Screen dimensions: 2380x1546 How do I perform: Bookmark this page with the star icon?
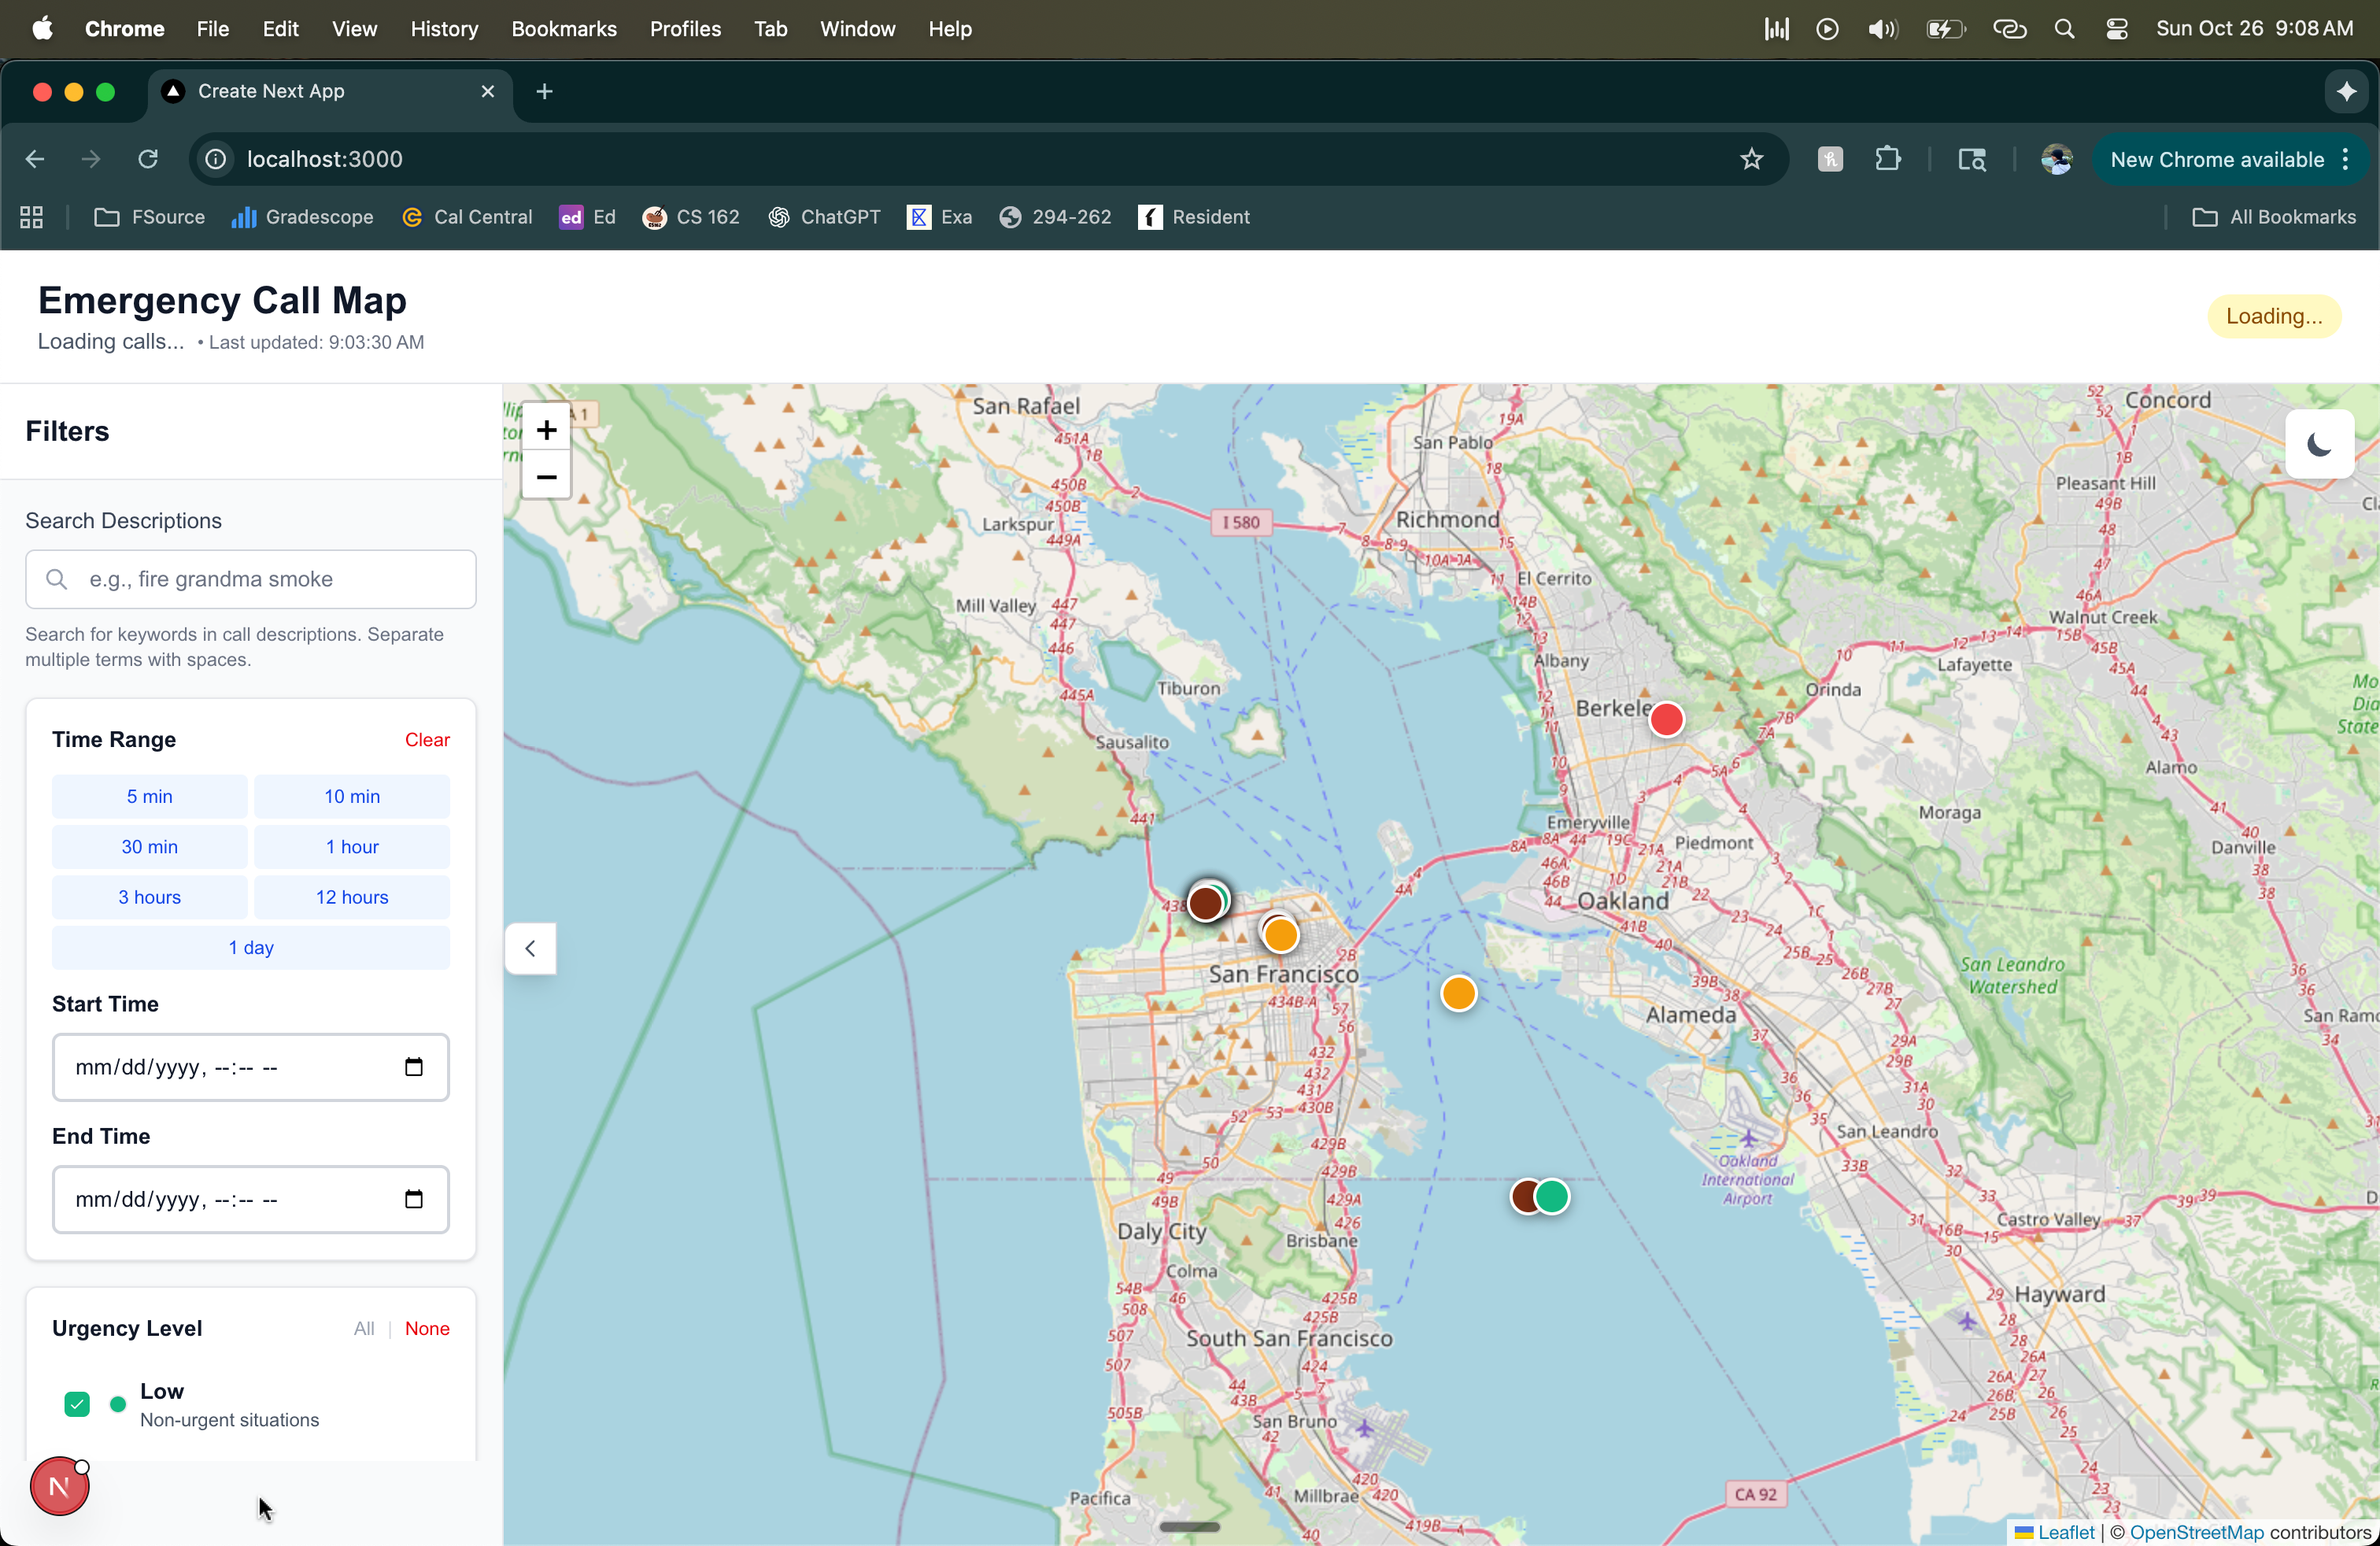click(1751, 159)
